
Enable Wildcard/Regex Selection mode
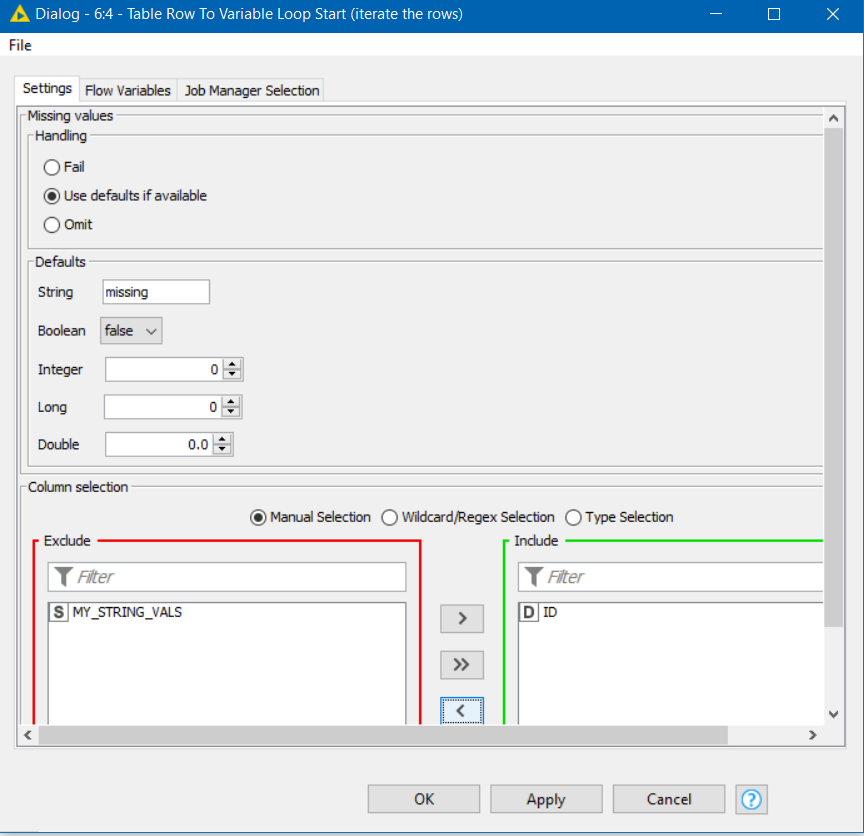(390, 518)
